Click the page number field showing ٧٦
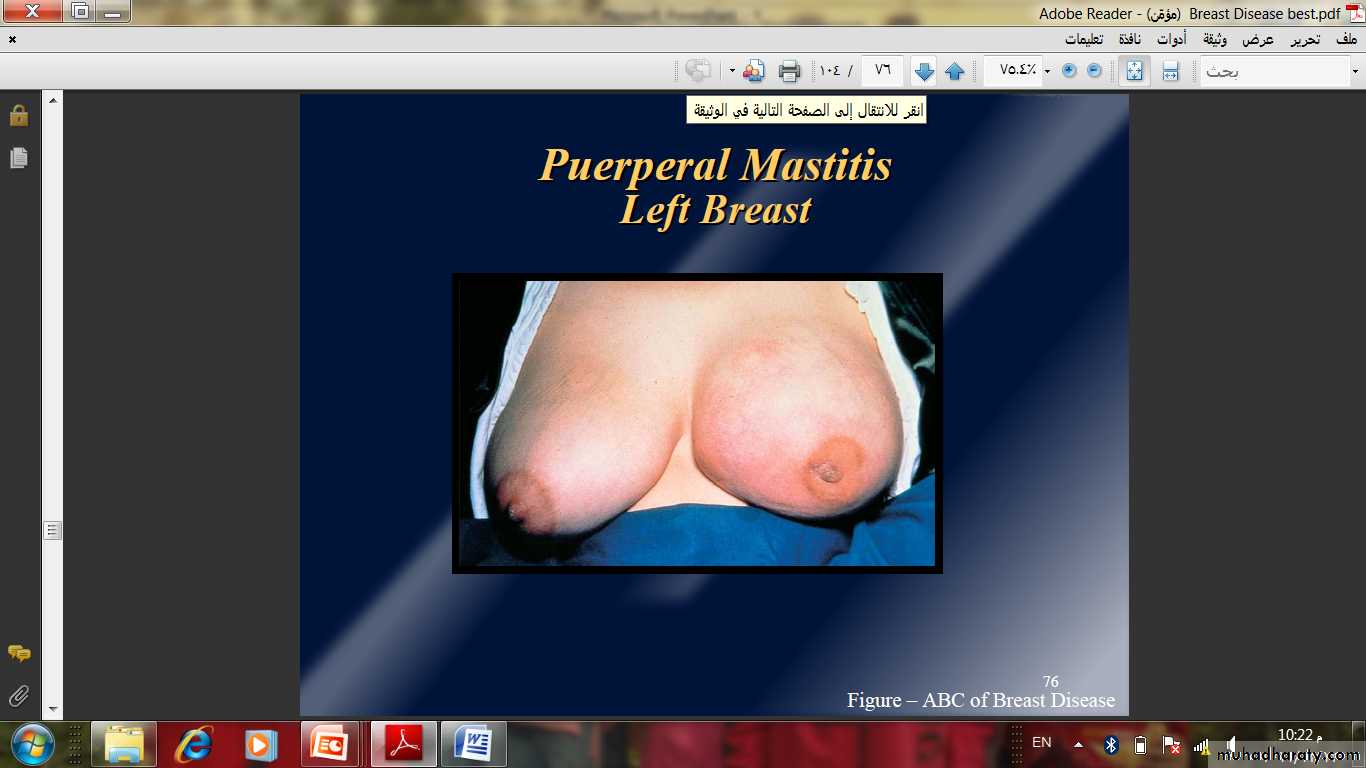The image size is (1366, 768). tap(882, 71)
